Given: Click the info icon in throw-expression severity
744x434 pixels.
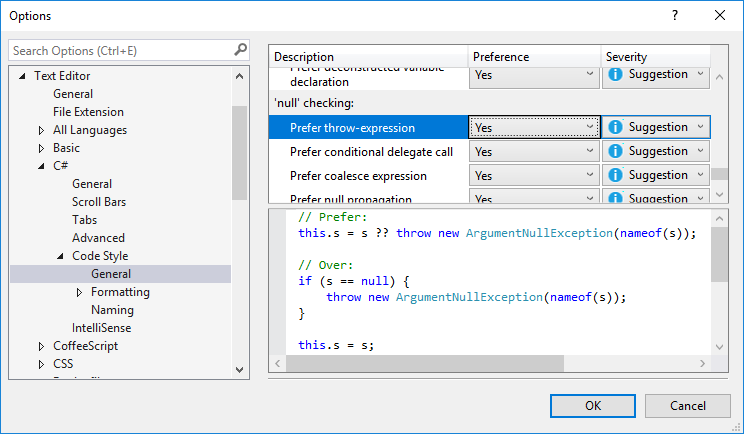Looking at the screenshot, I should coord(616,127).
